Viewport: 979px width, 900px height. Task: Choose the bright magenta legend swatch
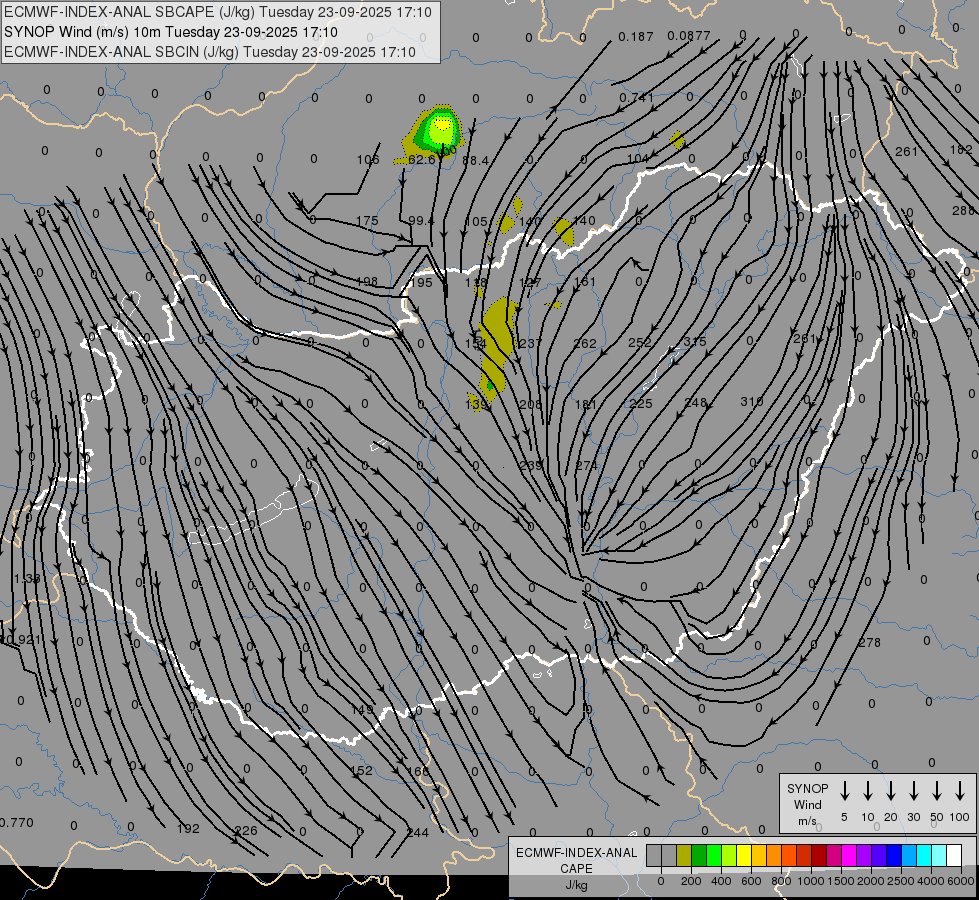[849, 855]
